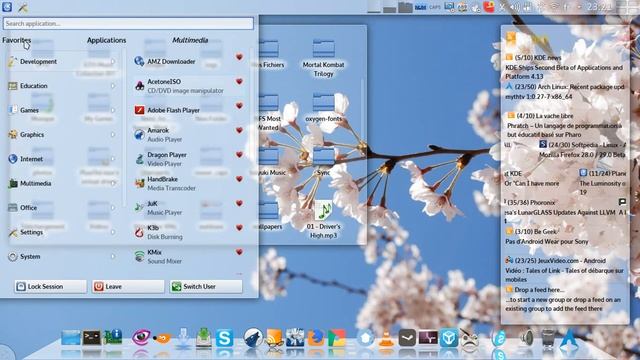Switch to the Applications section header
Image resolution: width=640 pixels, height=360 pixels.
coord(106,40)
